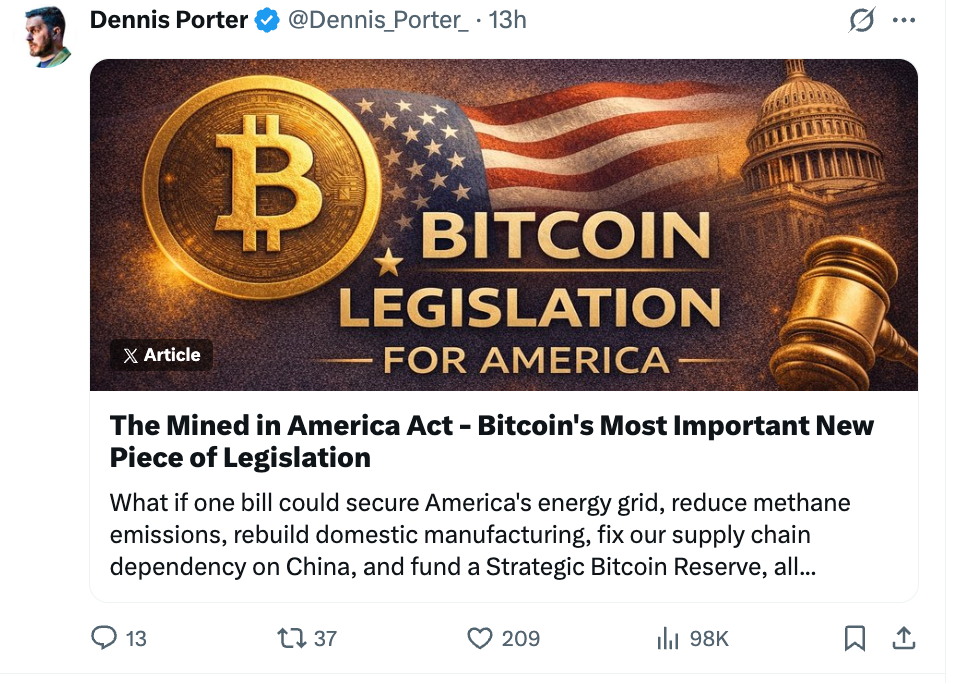The height and width of the screenshot is (684, 958).
Task: Click the 98K views count
Action: tap(709, 638)
